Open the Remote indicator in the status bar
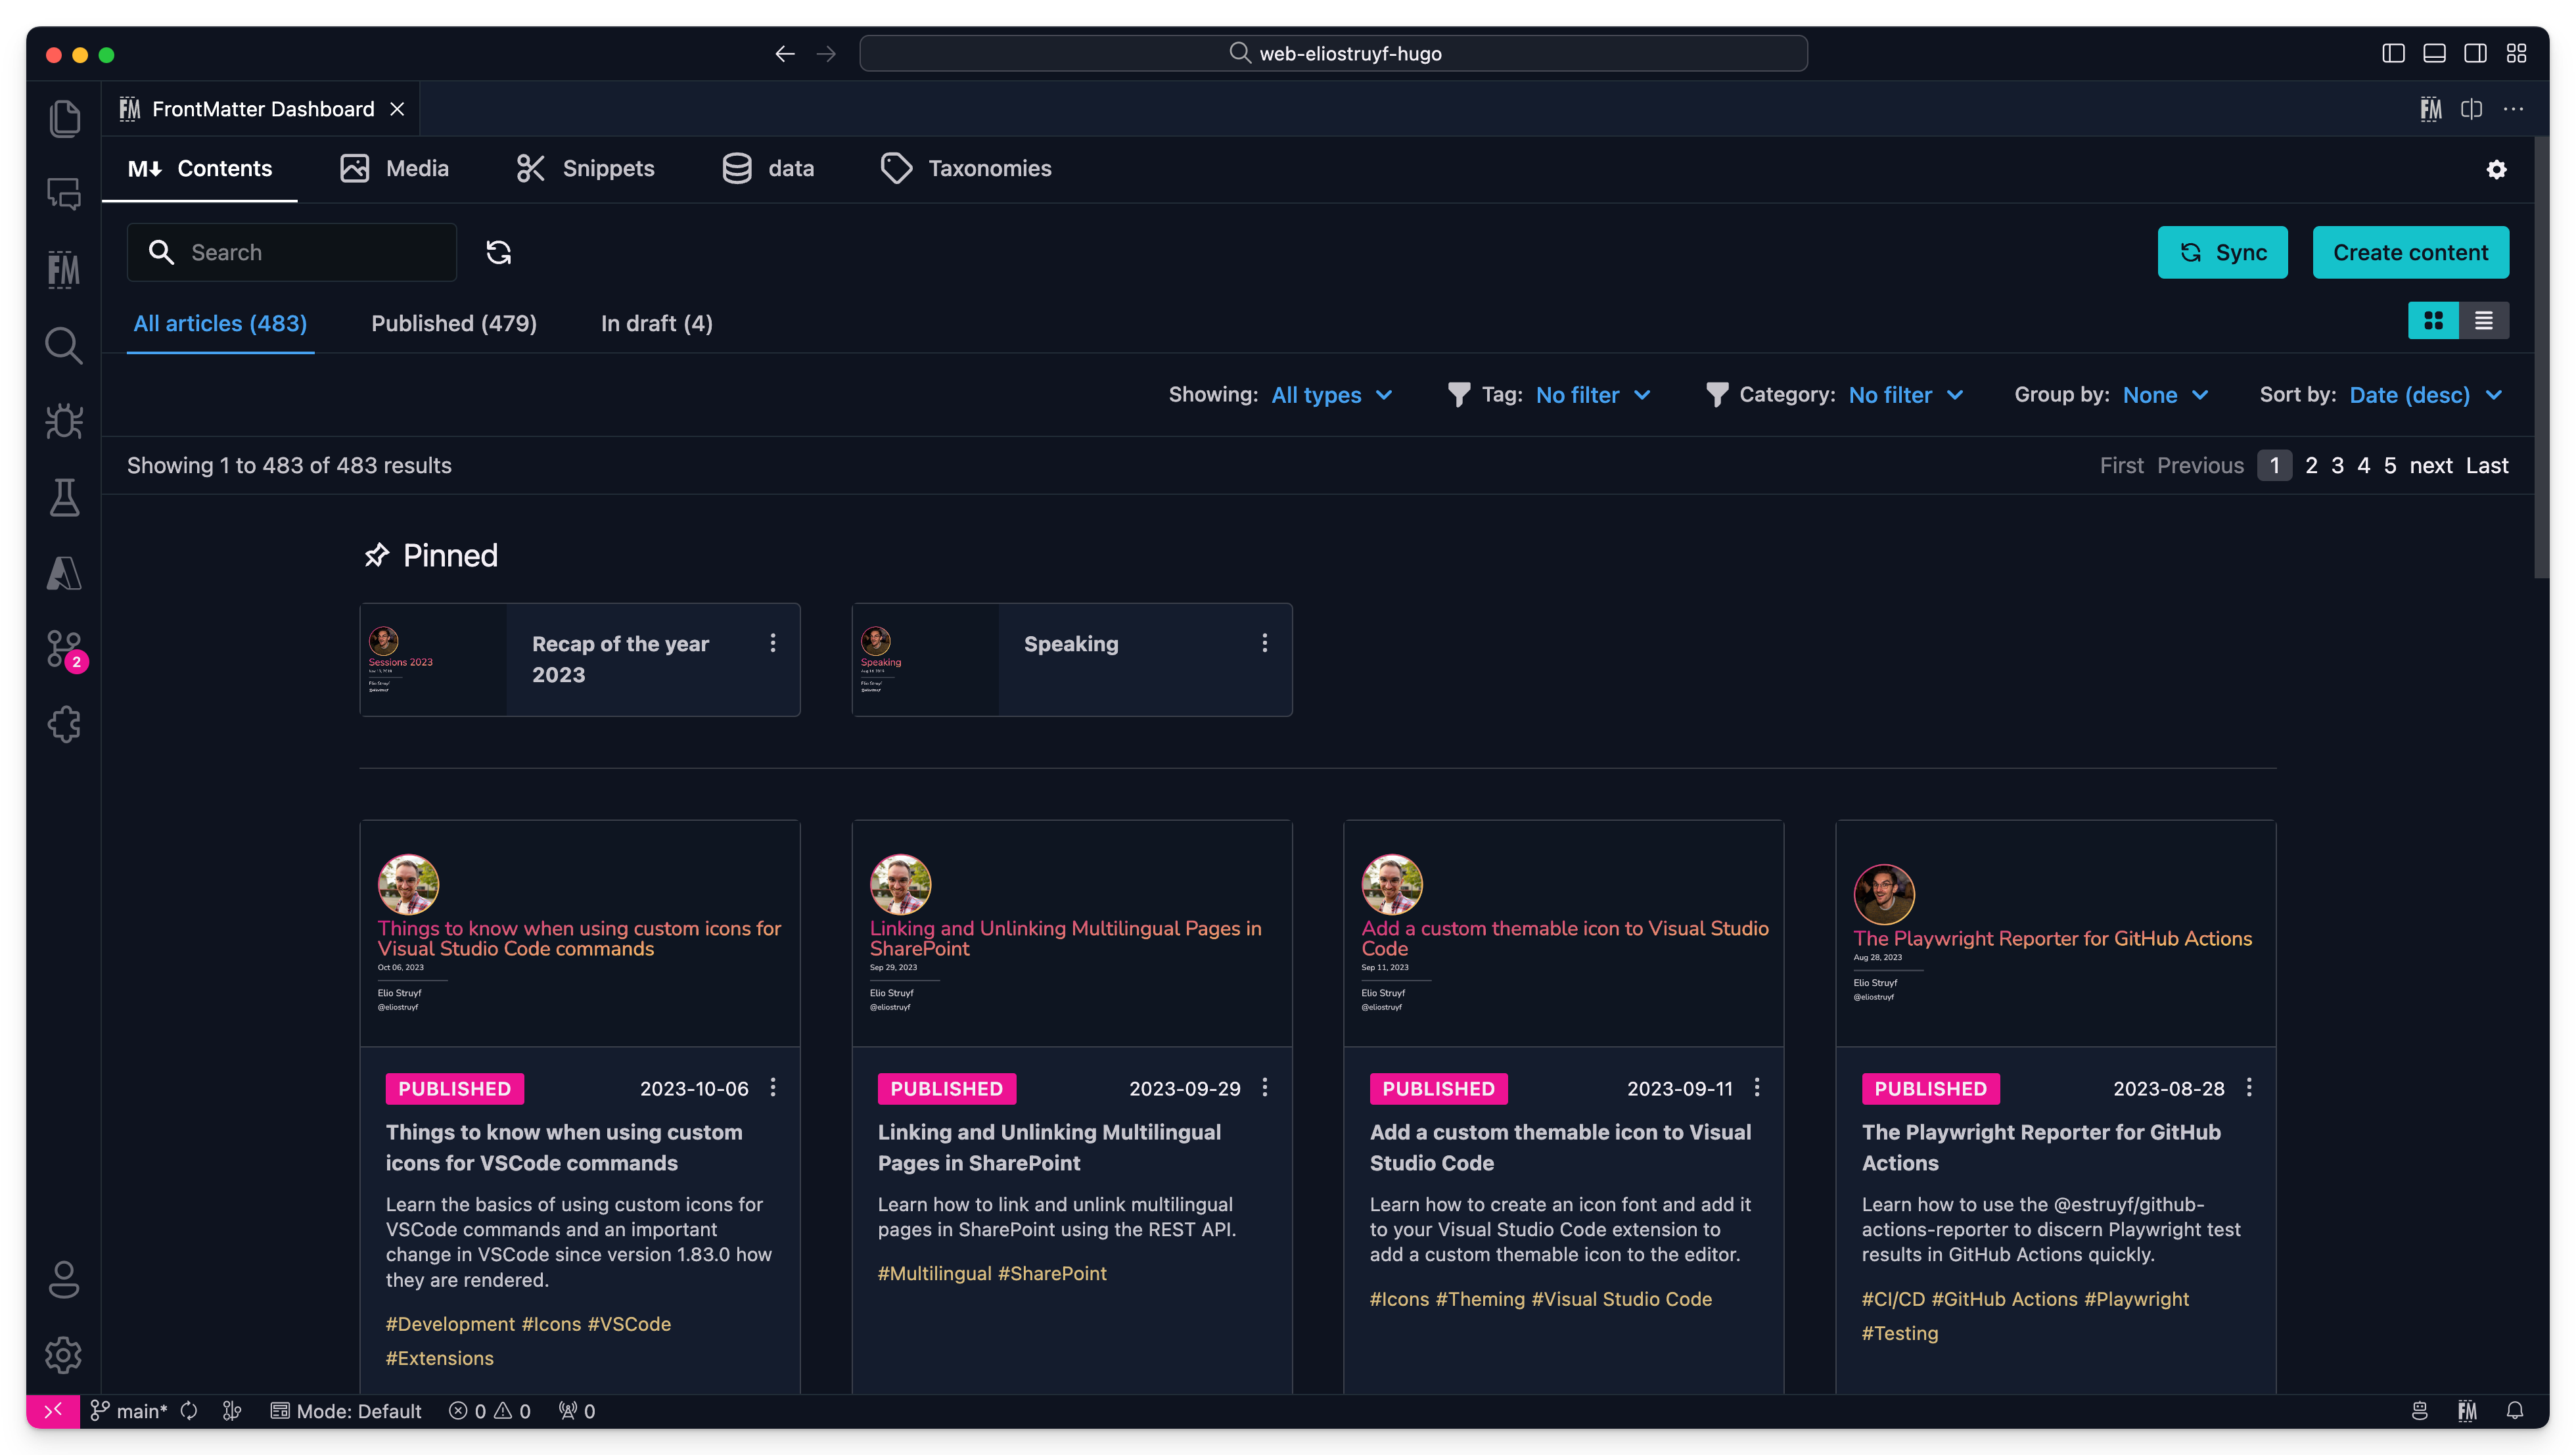 pos(54,1411)
